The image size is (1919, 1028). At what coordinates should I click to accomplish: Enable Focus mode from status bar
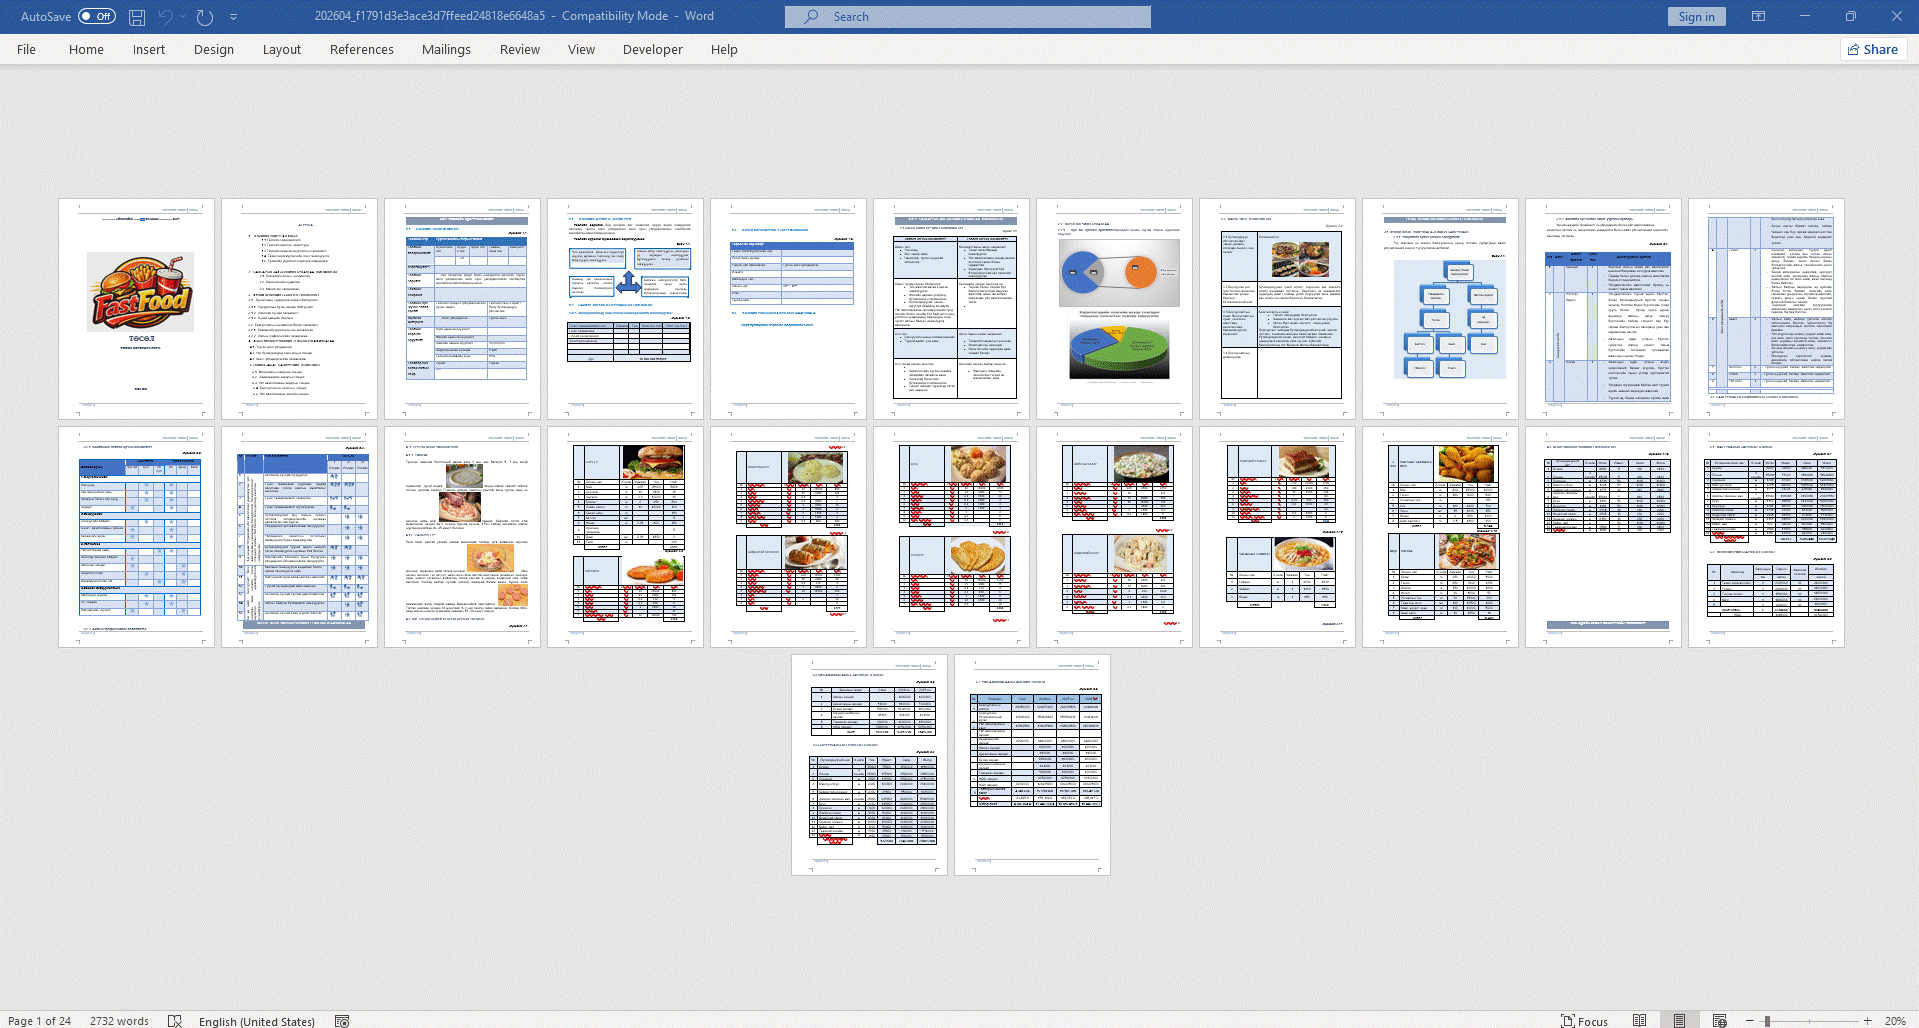coord(1584,1021)
